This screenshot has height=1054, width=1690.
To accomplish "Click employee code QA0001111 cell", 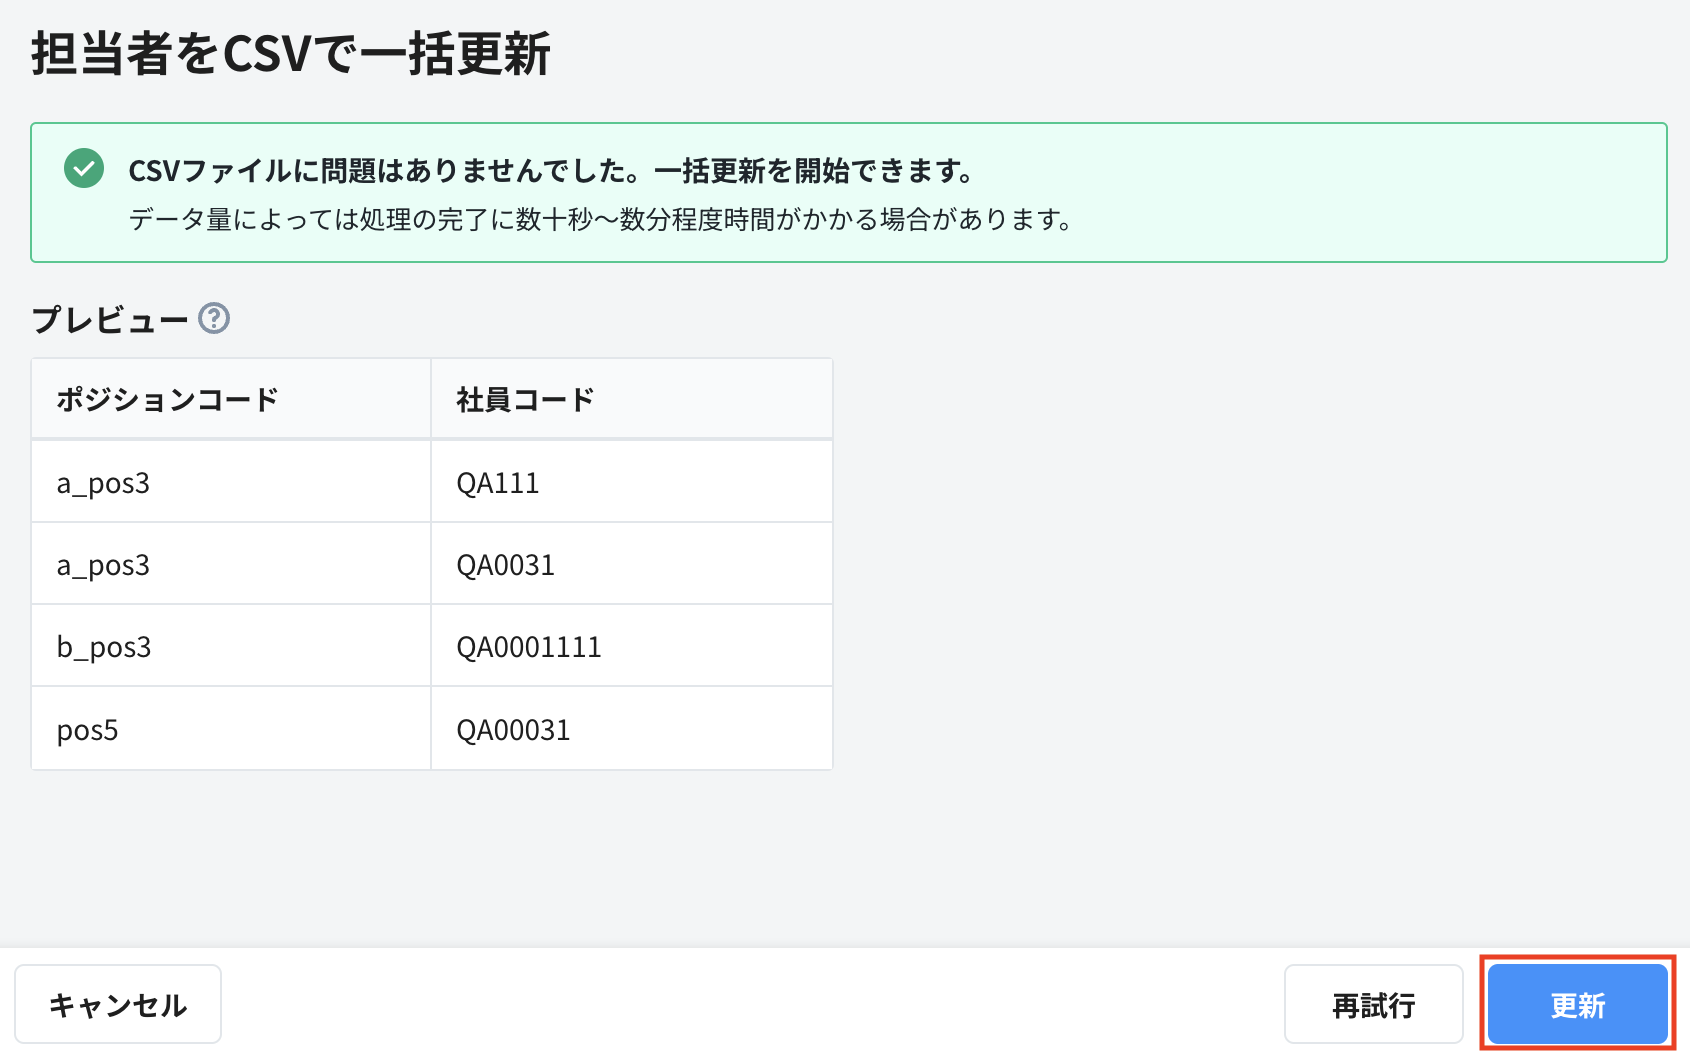I will coord(528,645).
